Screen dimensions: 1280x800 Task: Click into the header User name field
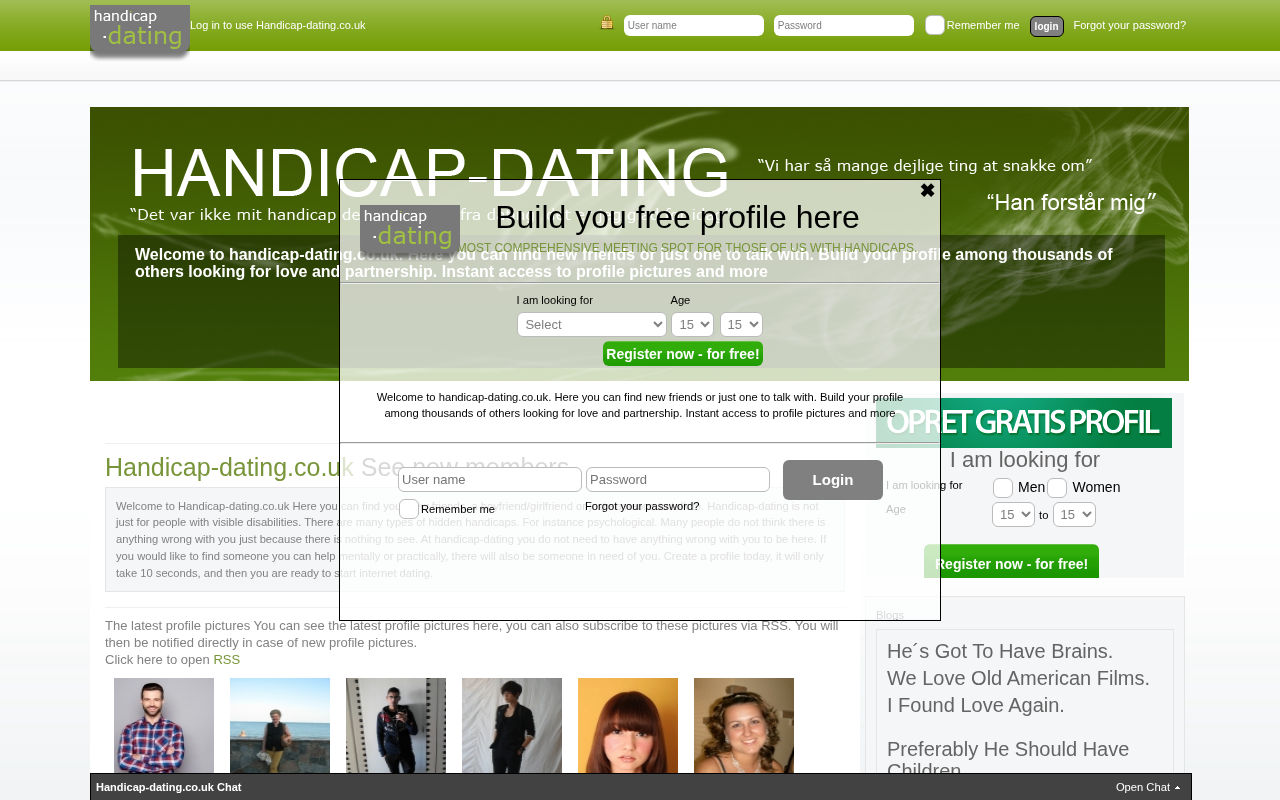click(694, 25)
